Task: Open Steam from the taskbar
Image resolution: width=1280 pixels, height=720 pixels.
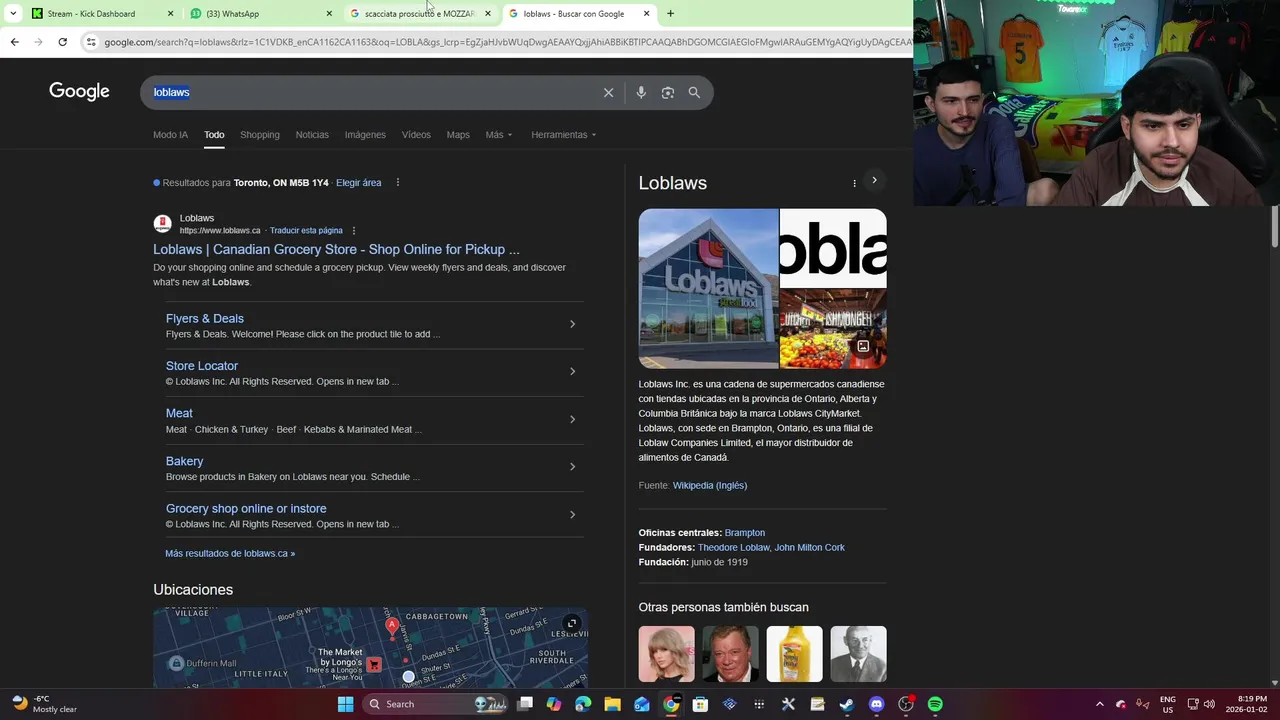Action: [x=846, y=704]
